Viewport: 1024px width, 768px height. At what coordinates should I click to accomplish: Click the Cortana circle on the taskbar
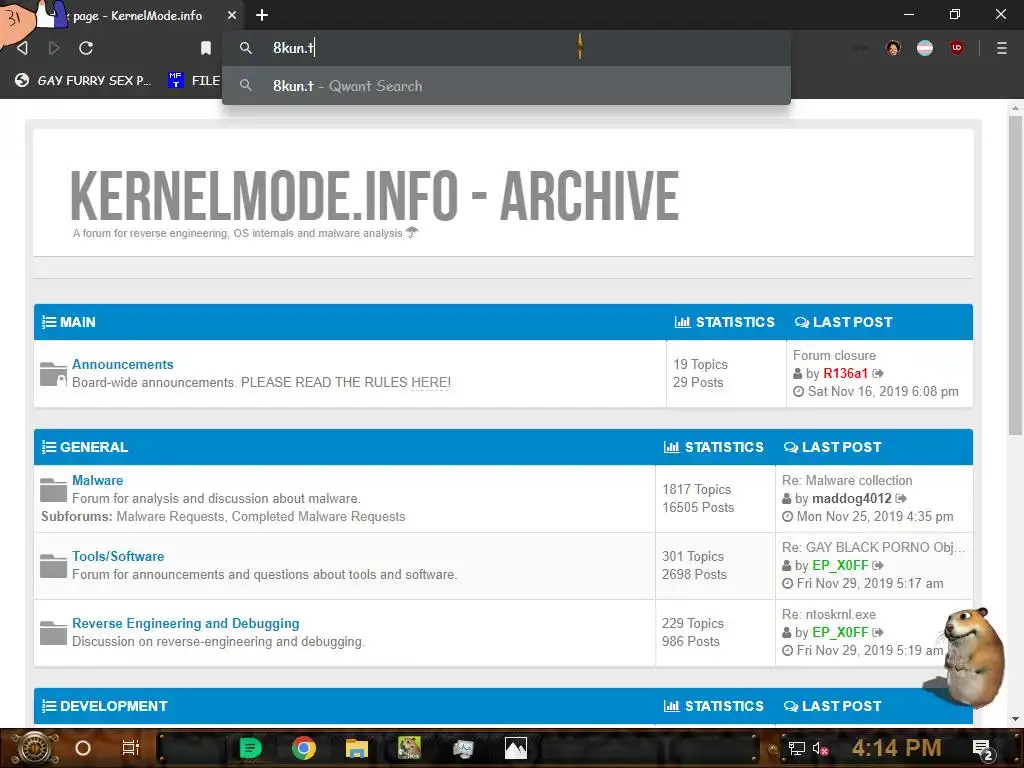point(82,748)
